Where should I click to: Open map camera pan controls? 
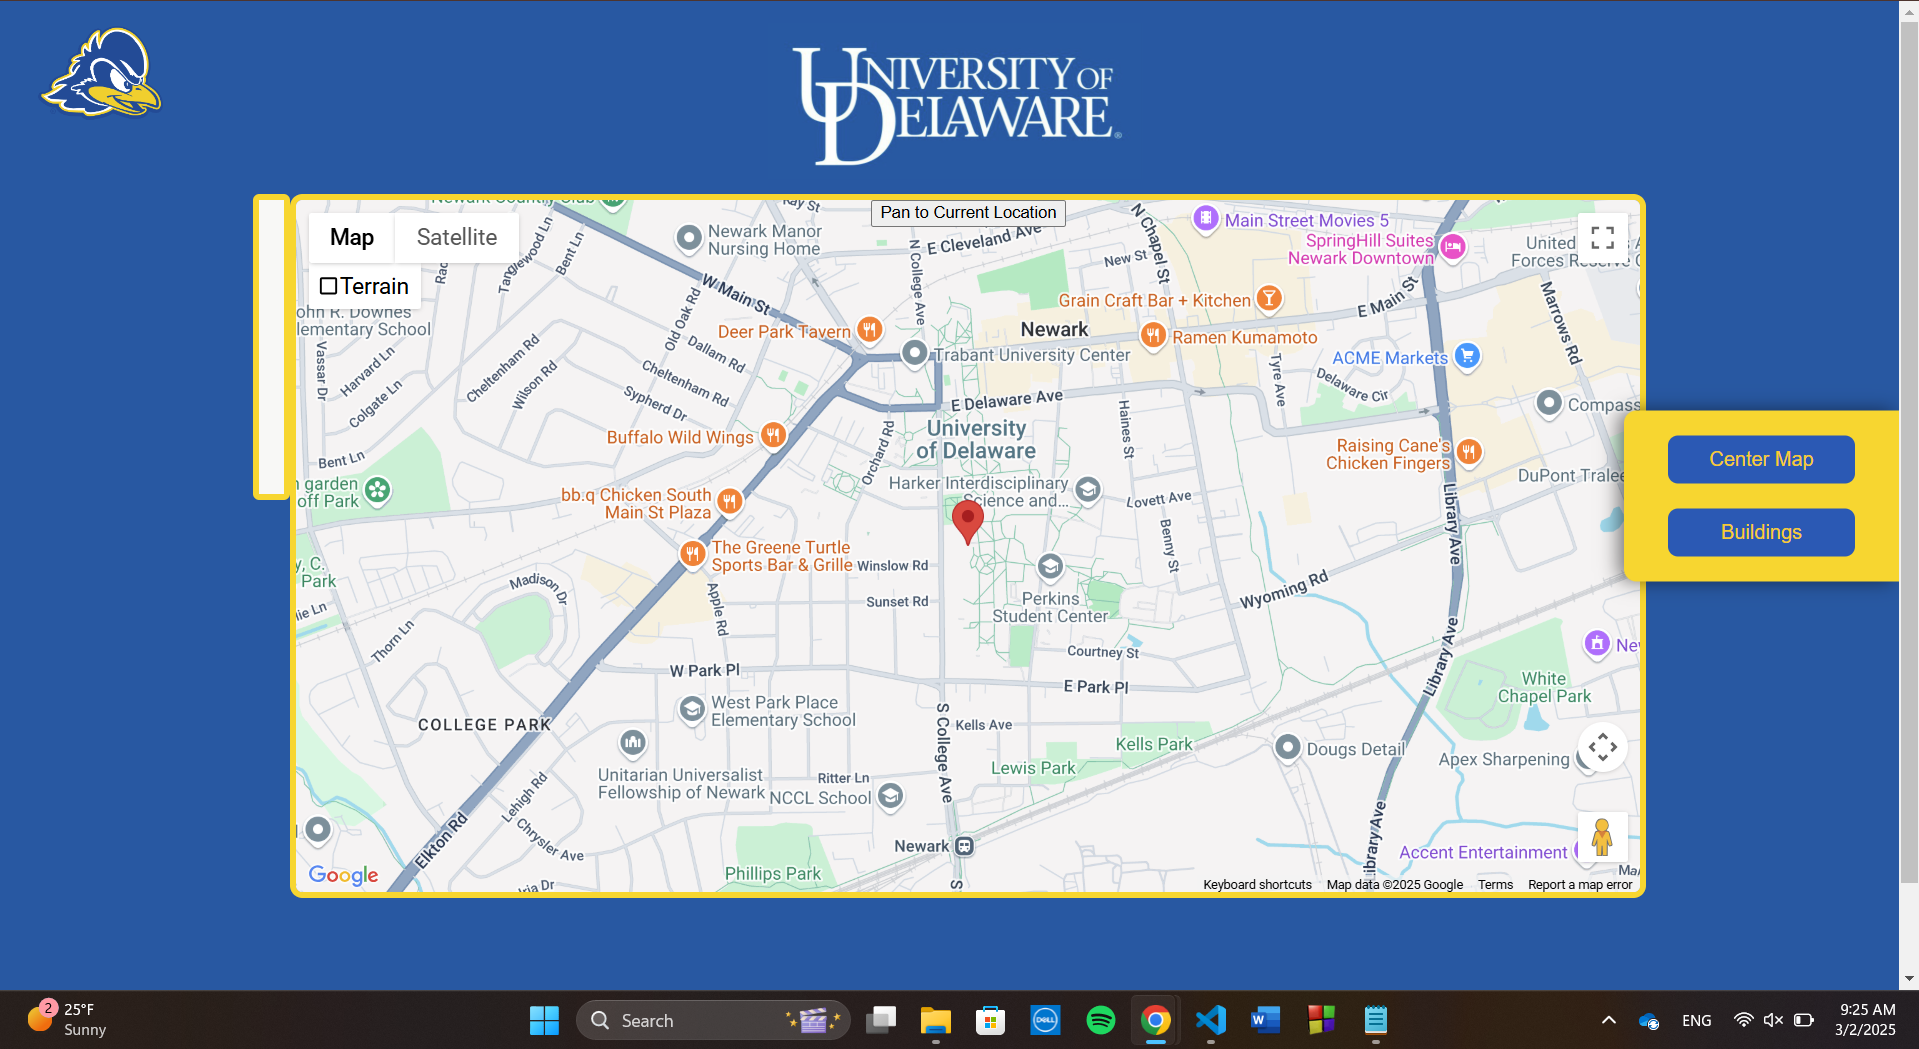1602,747
